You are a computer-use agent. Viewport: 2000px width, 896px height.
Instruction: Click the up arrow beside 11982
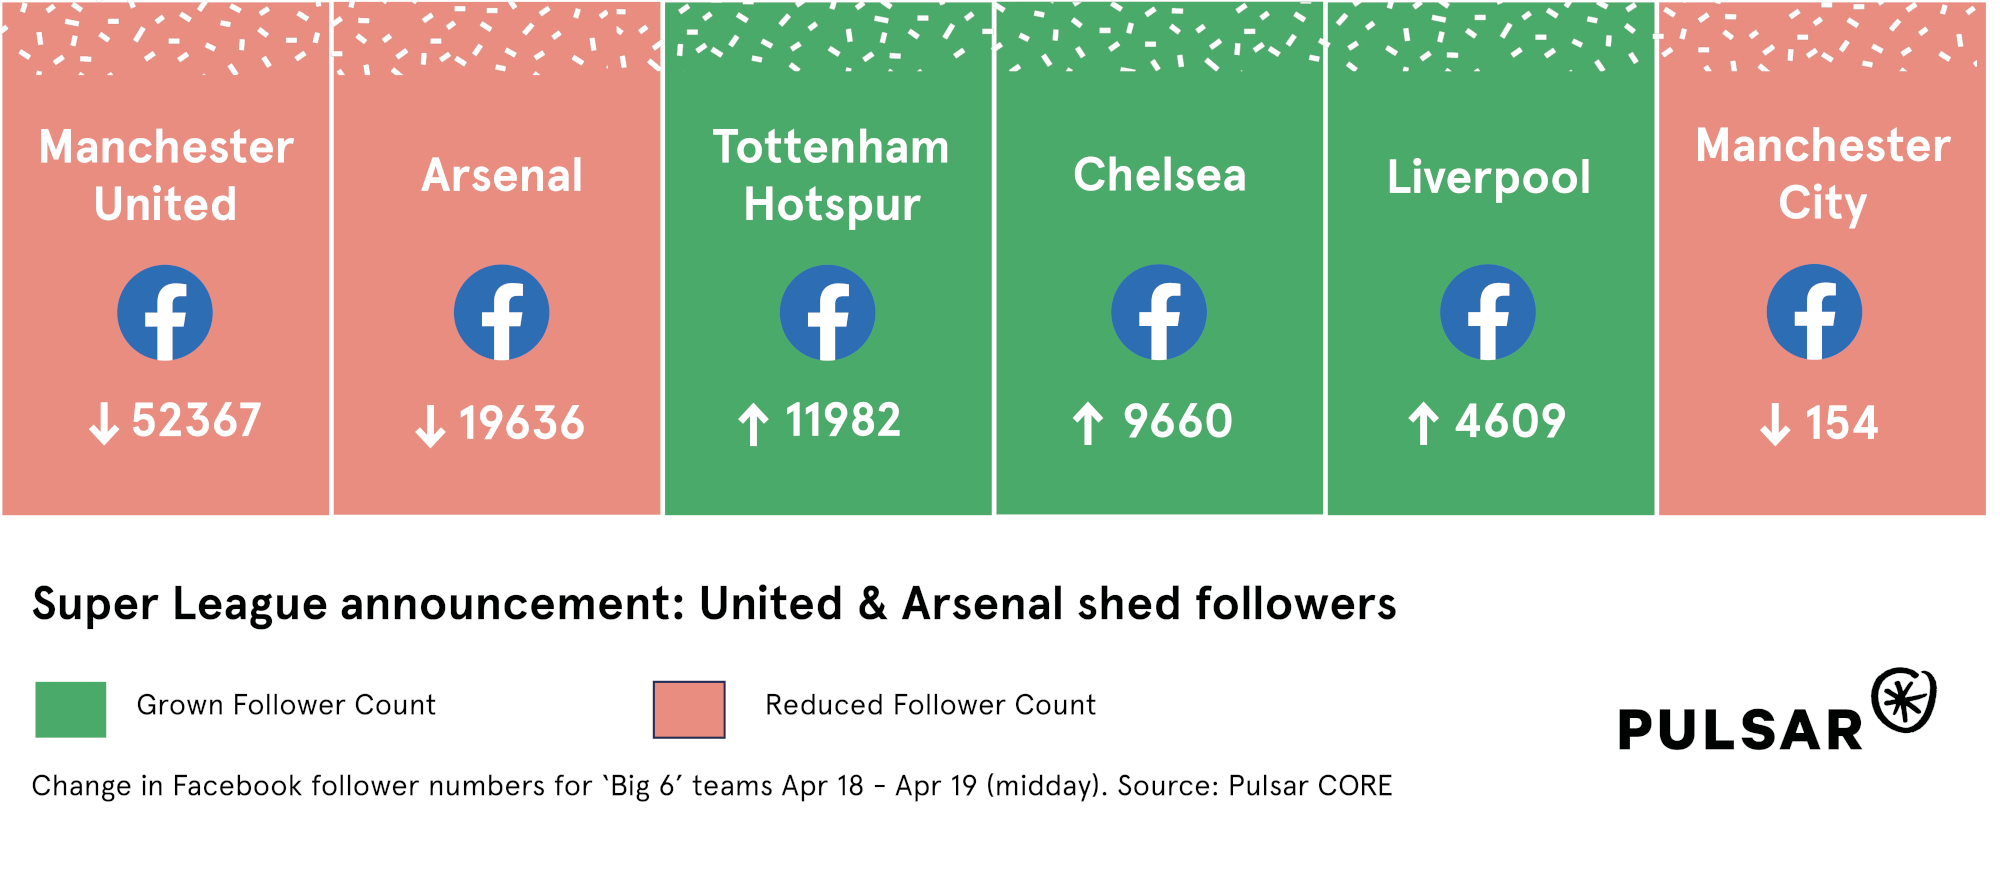coord(754,424)
